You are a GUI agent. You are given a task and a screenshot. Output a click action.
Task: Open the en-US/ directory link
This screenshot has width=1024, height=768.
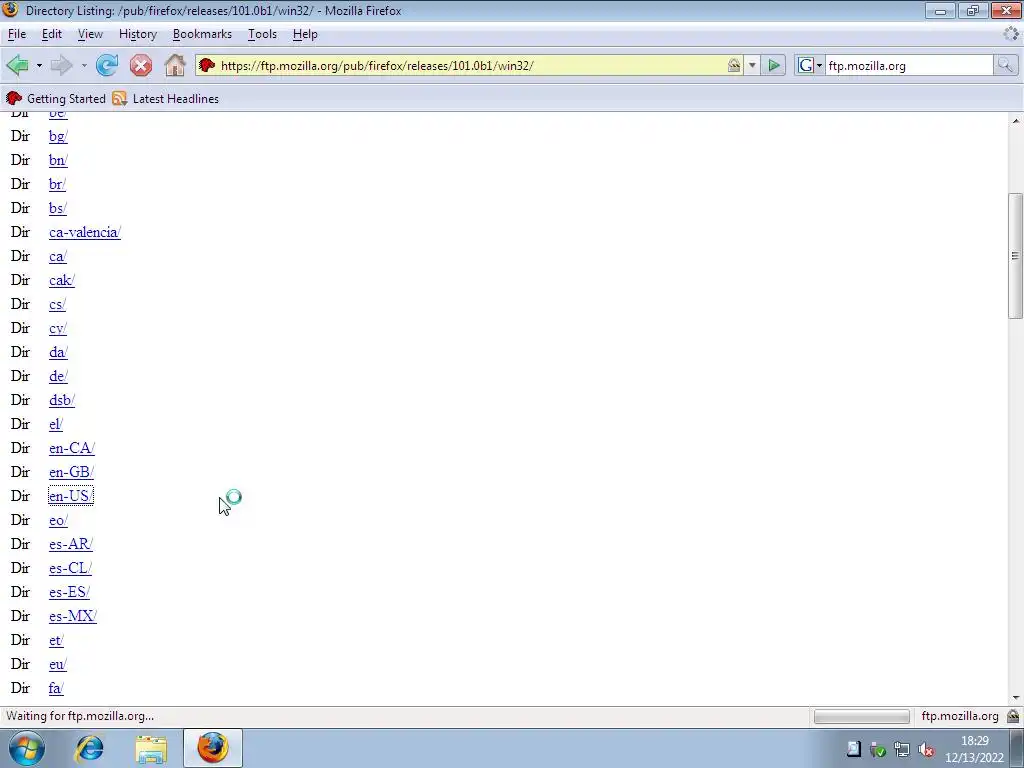click(x=71, y=496)
